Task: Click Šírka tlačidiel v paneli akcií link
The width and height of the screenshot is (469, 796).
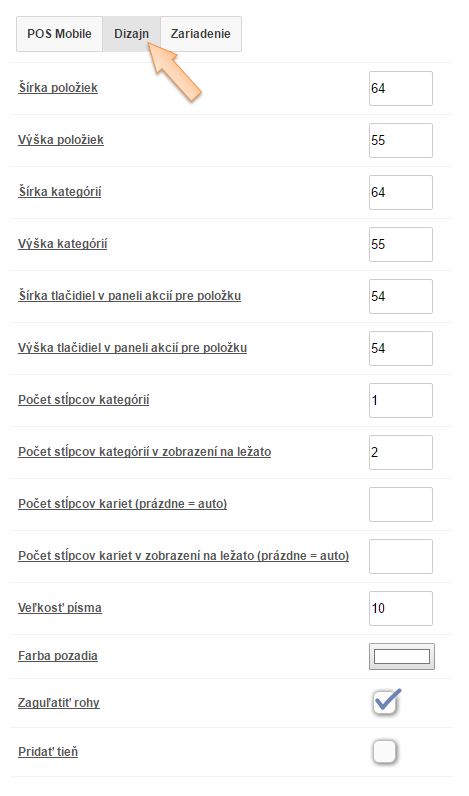Action: (129, 296)
